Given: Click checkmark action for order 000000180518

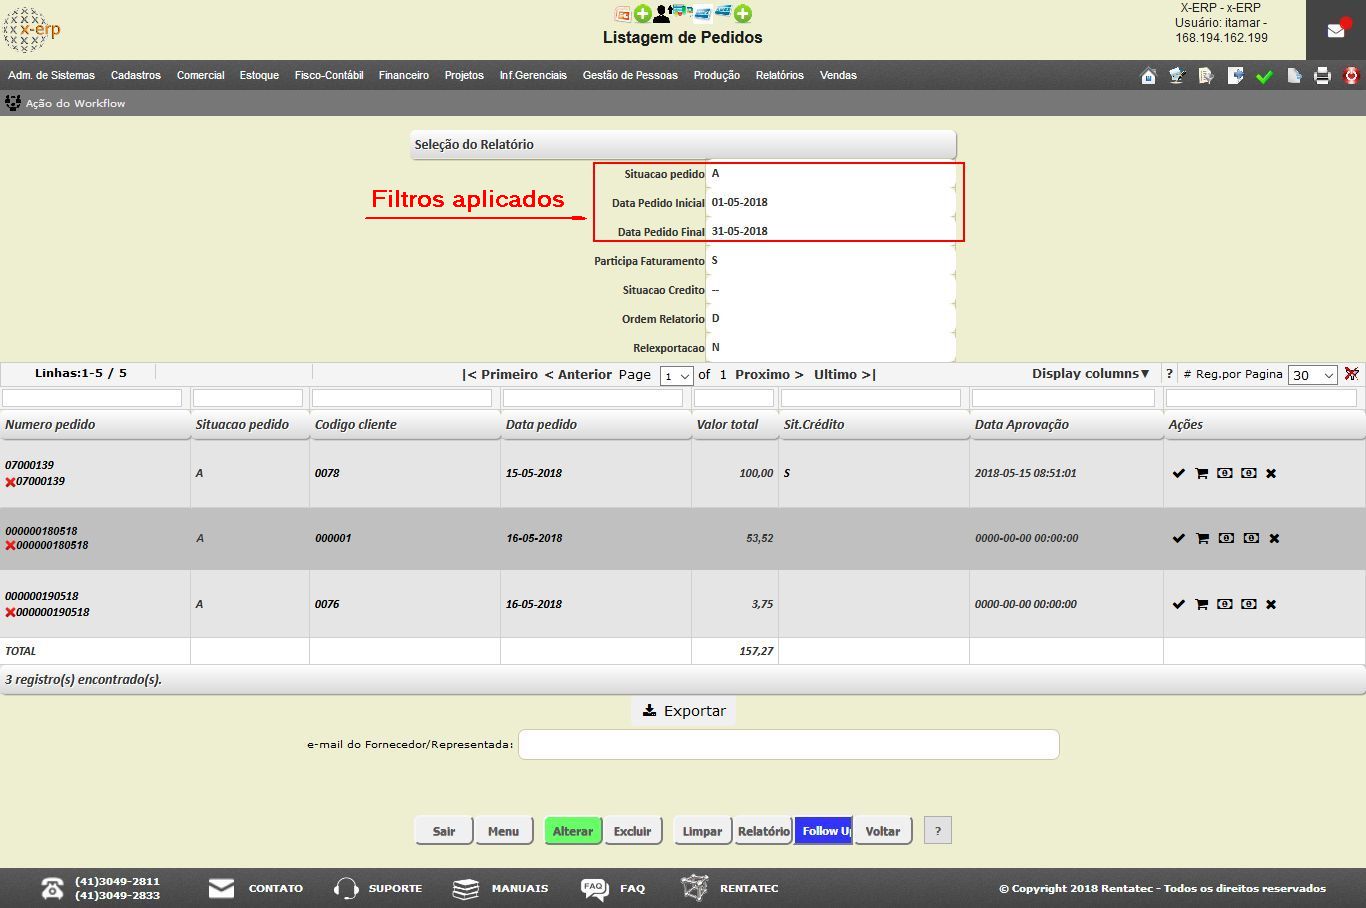Looking at the screenshot, I should coord(1178,538).
